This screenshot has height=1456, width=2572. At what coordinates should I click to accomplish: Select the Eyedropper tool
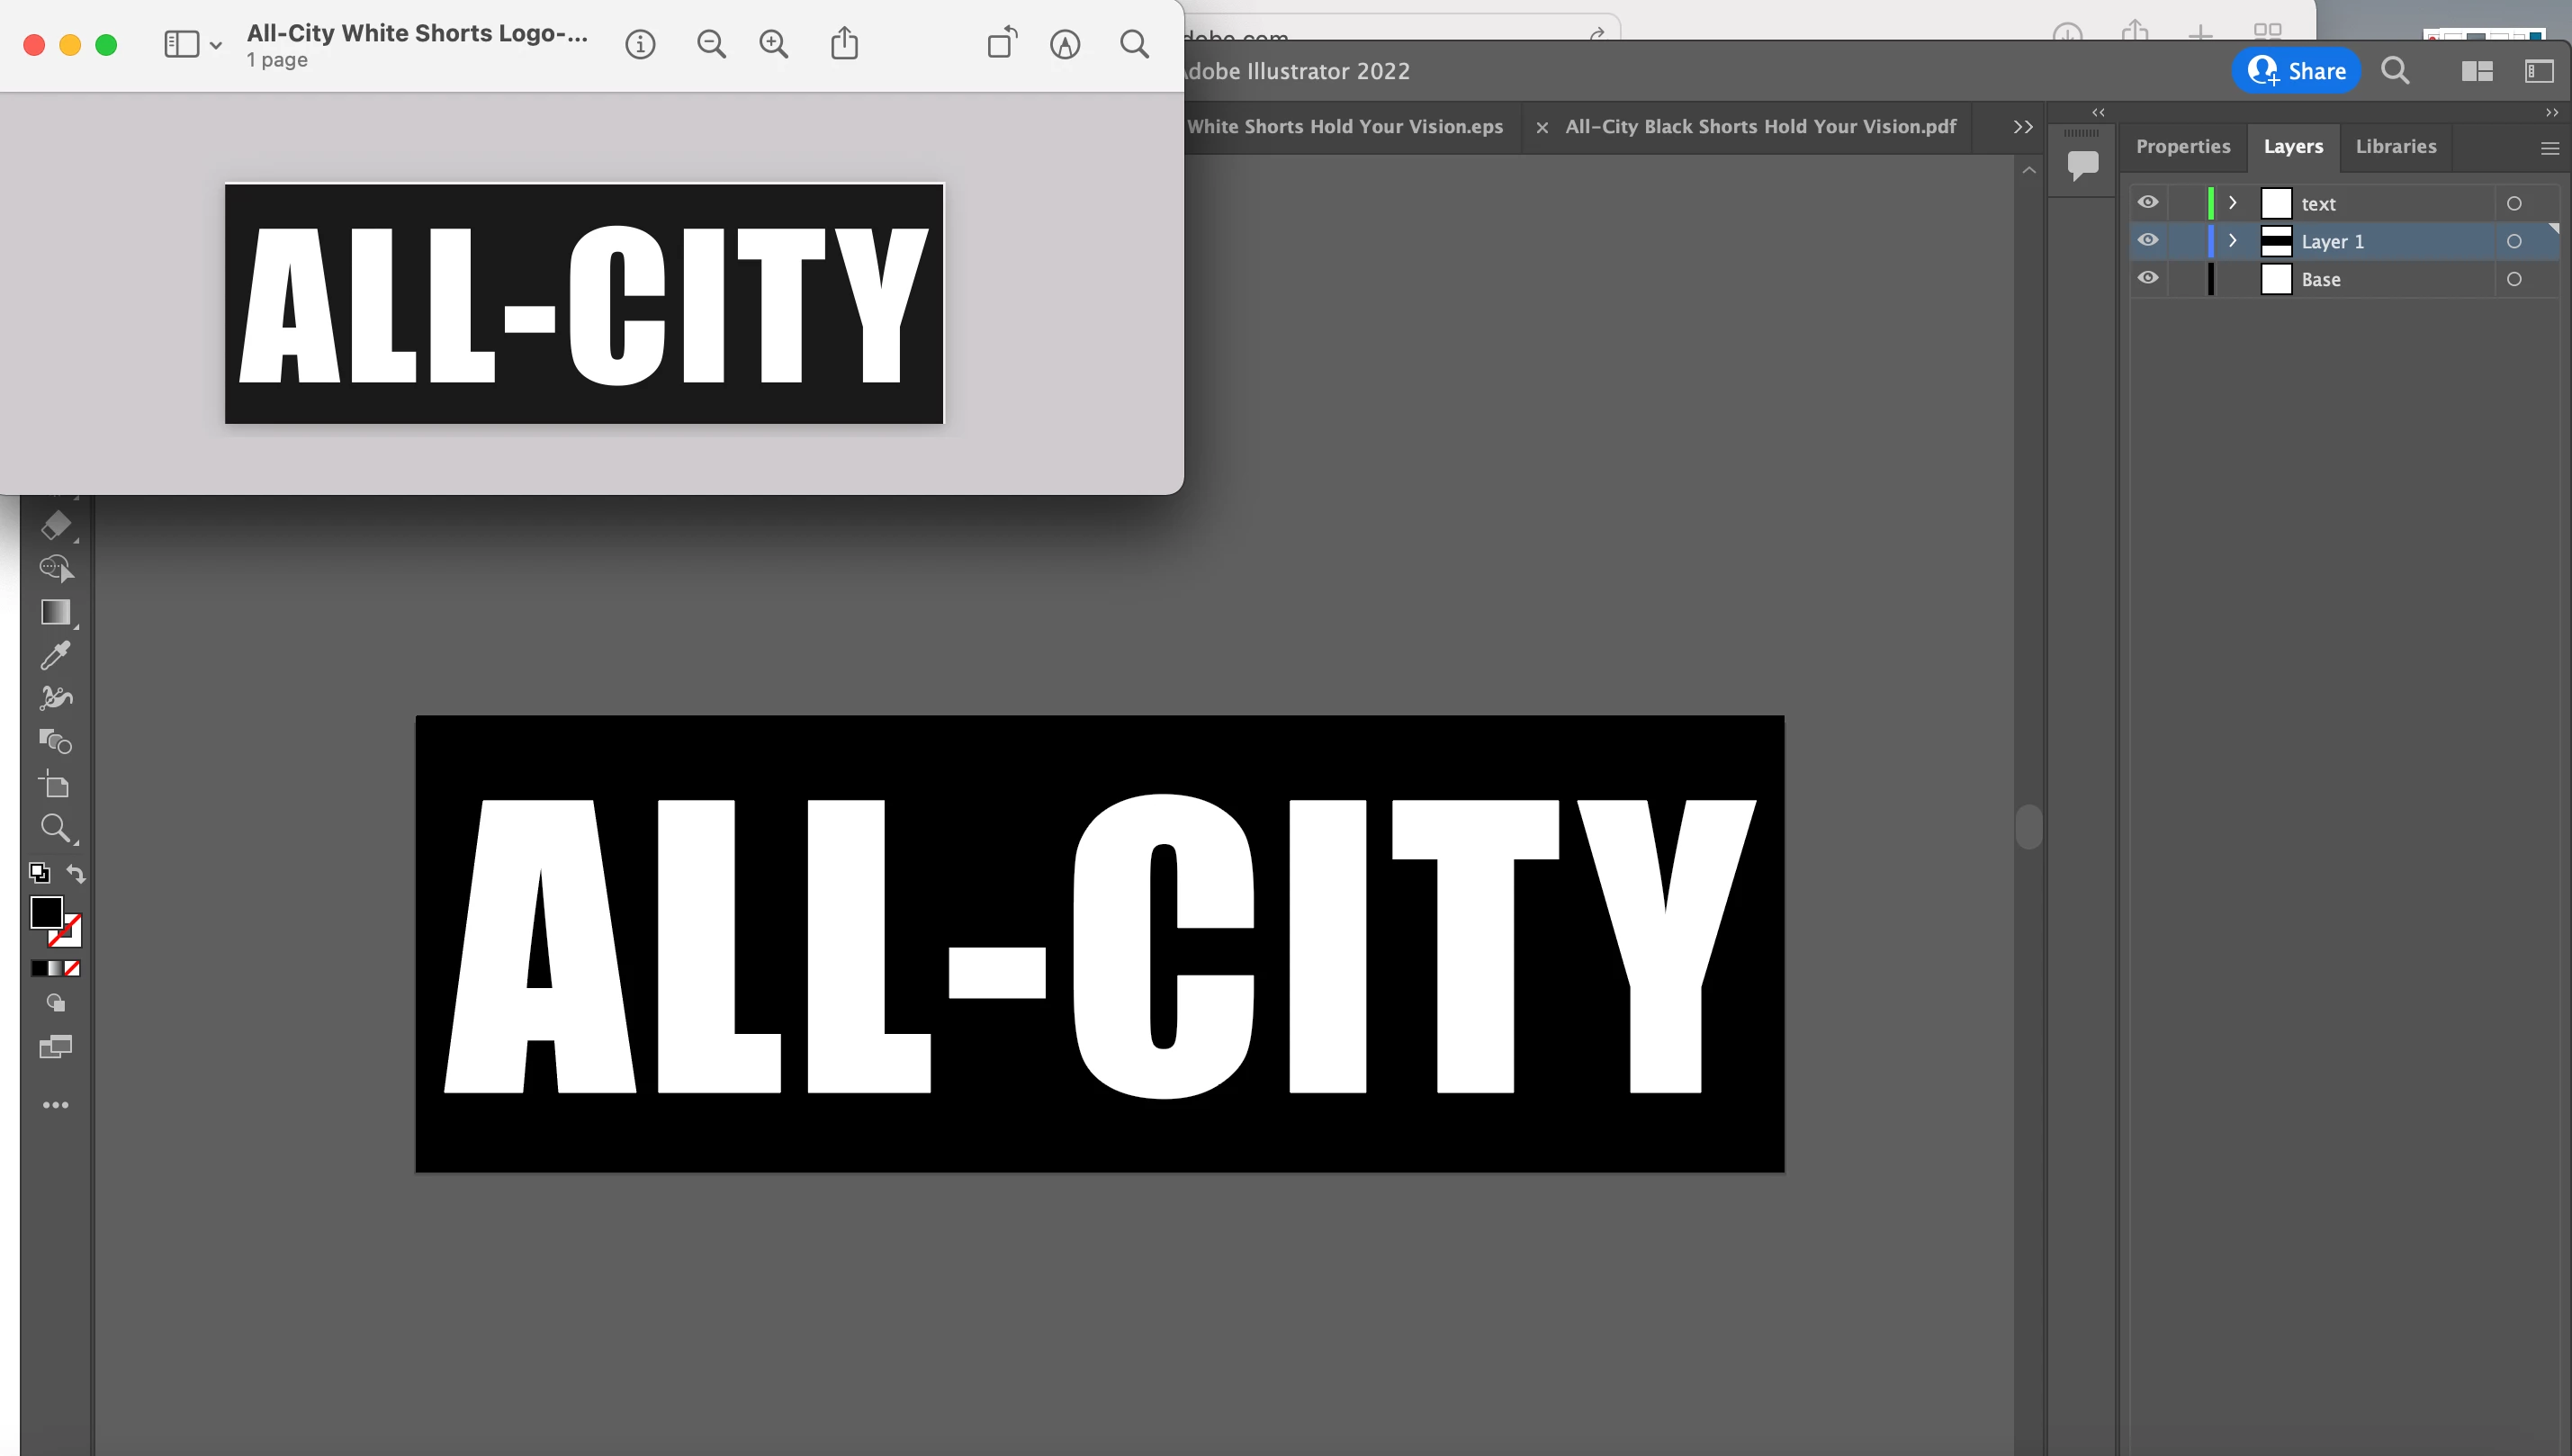click(56, 655)
